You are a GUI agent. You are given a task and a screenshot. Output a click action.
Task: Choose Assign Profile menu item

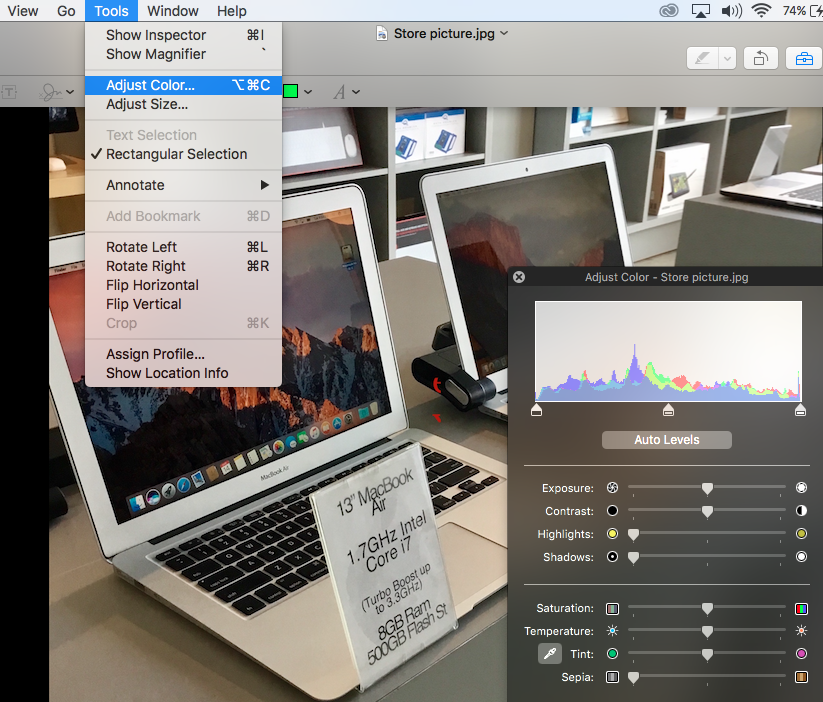(183, 354)
